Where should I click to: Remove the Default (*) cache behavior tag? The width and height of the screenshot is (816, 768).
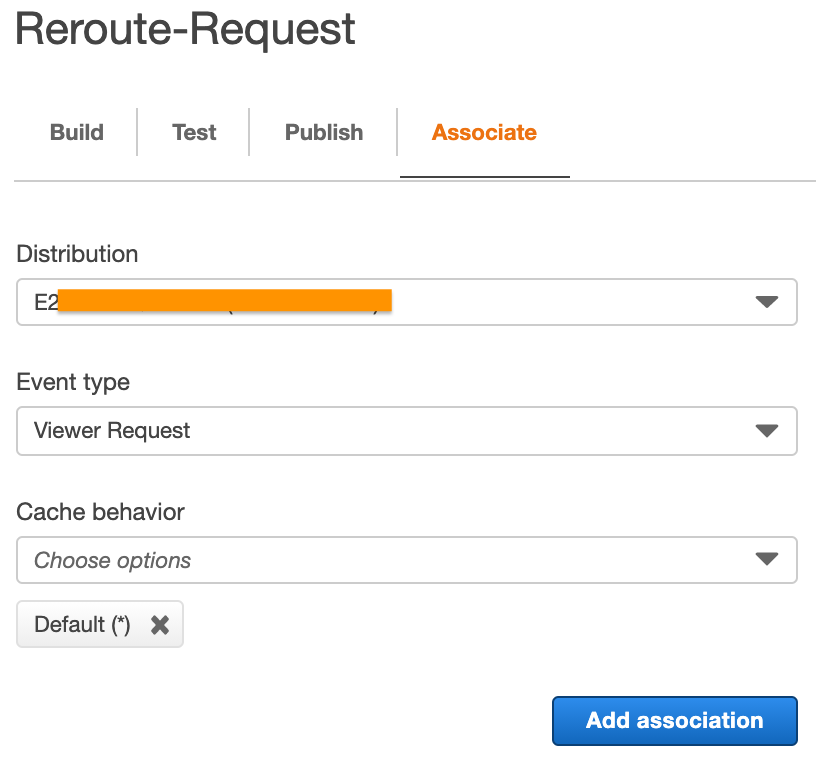click(160, 625)
